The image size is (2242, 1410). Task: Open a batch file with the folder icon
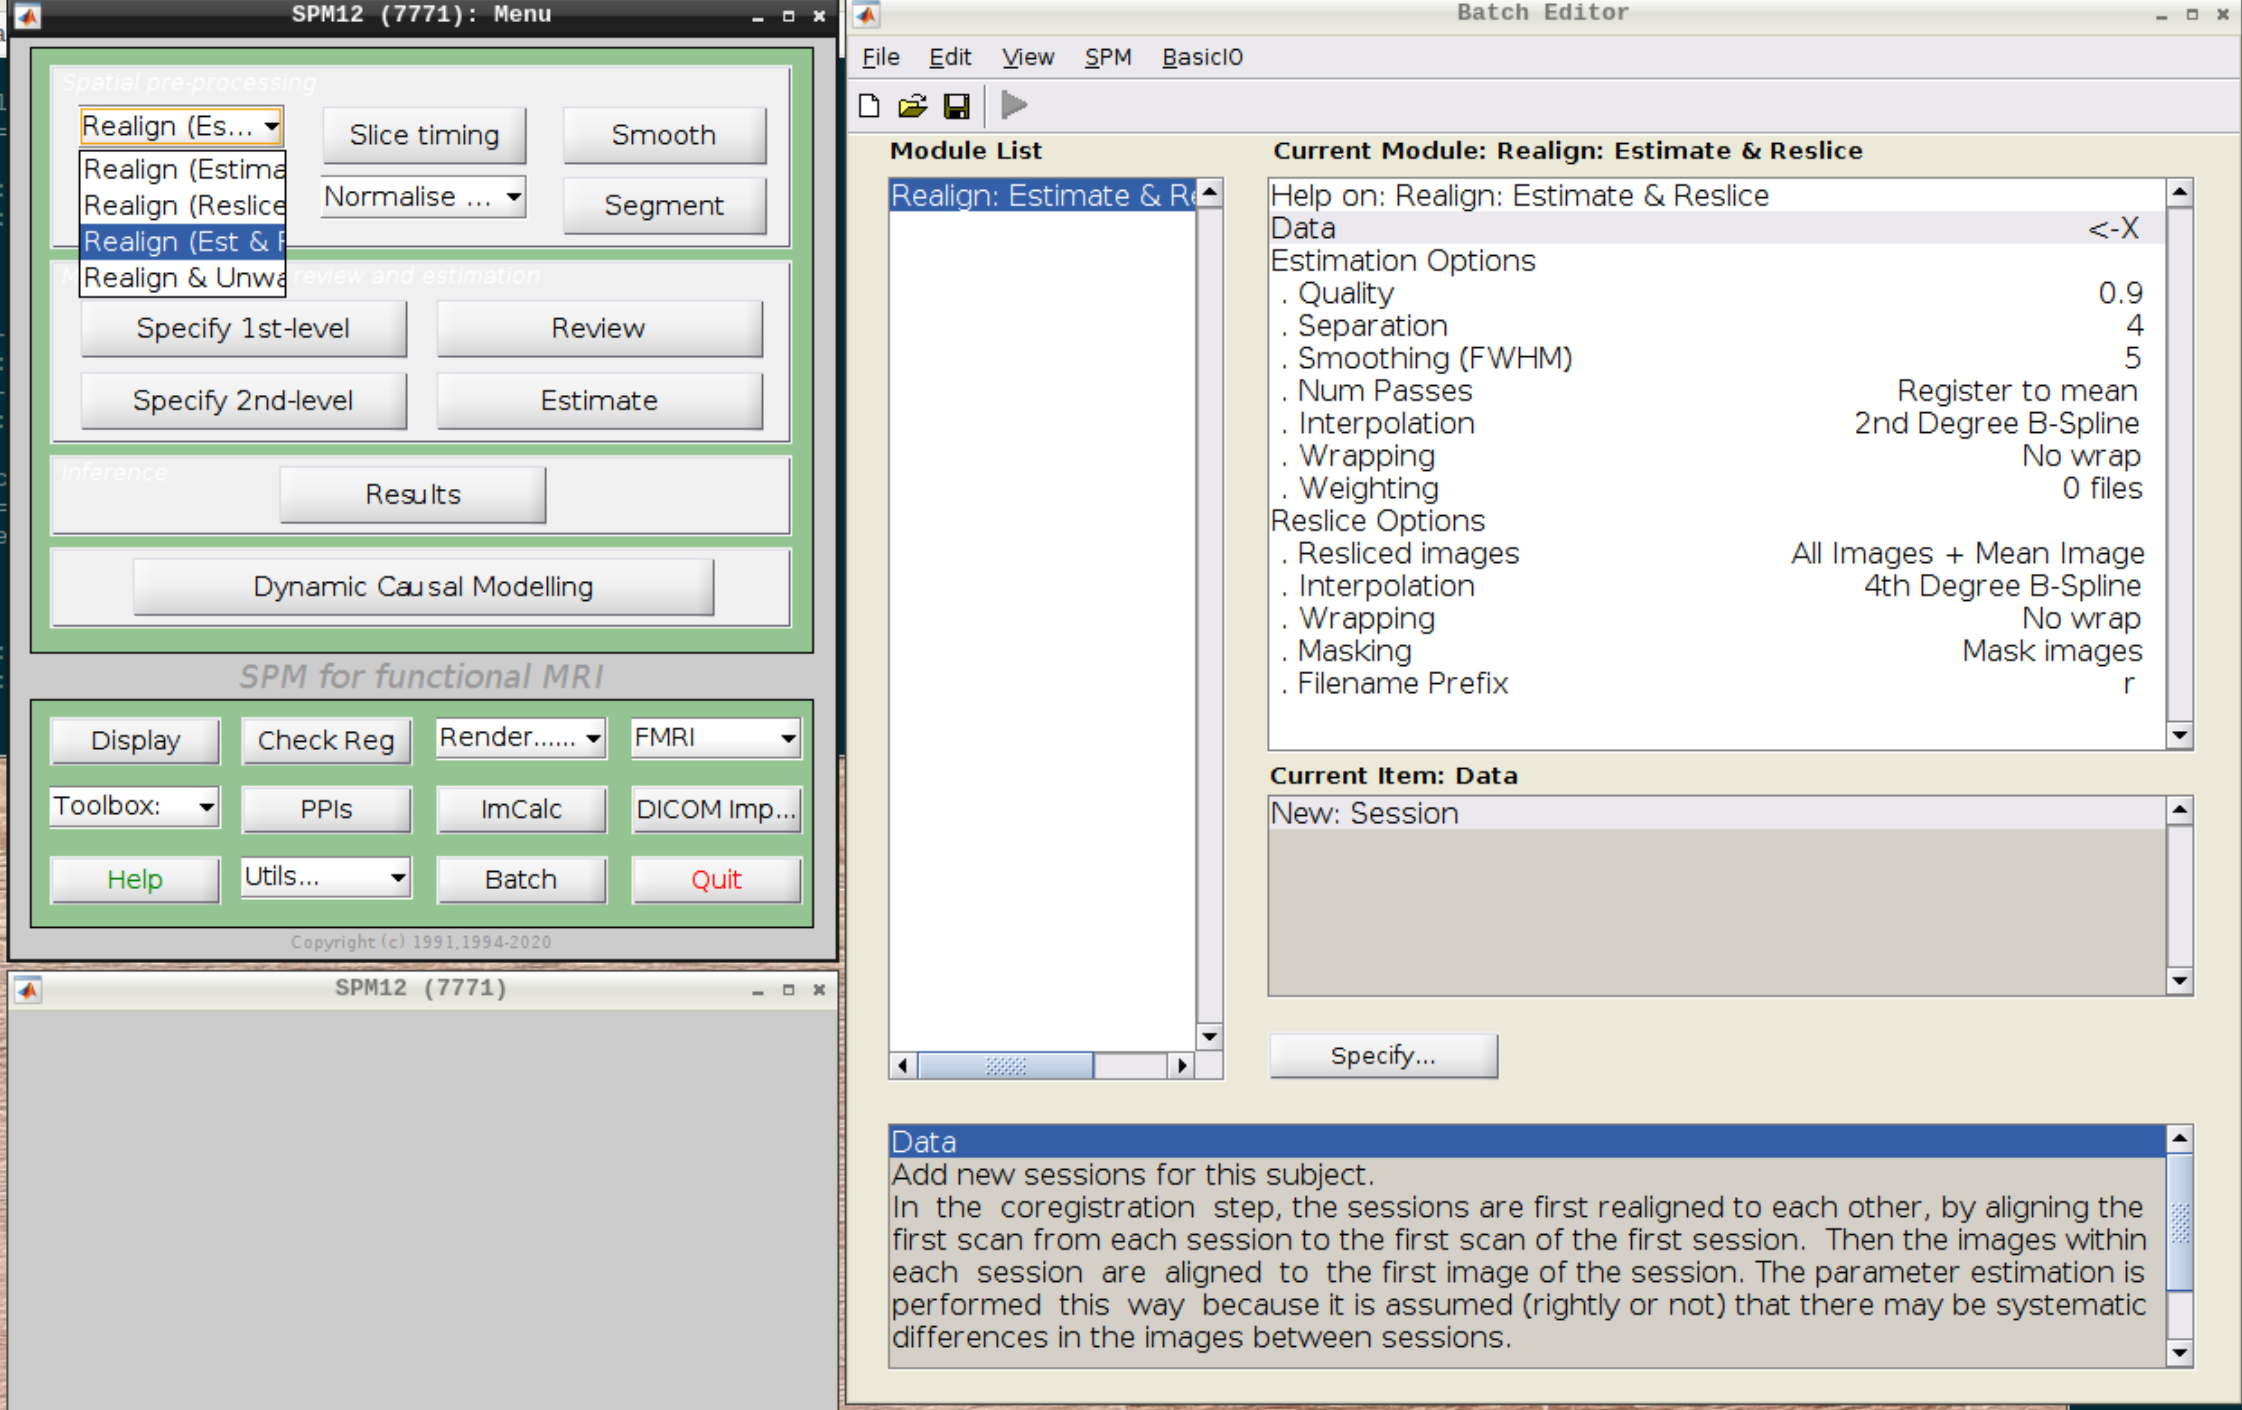click(912, 106)
